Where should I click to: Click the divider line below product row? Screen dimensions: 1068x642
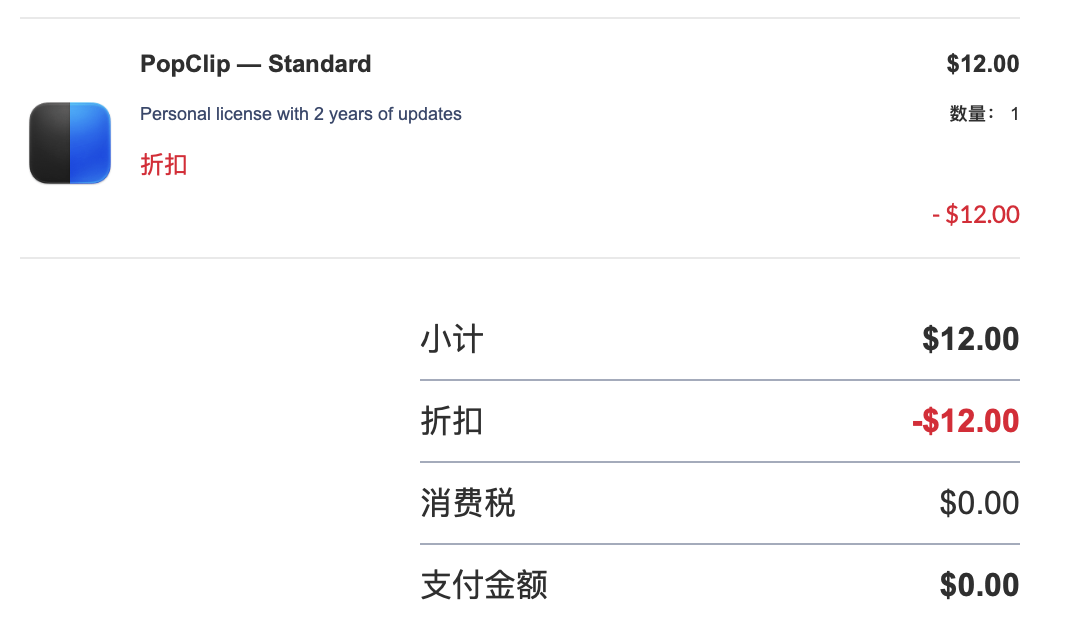click(520, 258)
